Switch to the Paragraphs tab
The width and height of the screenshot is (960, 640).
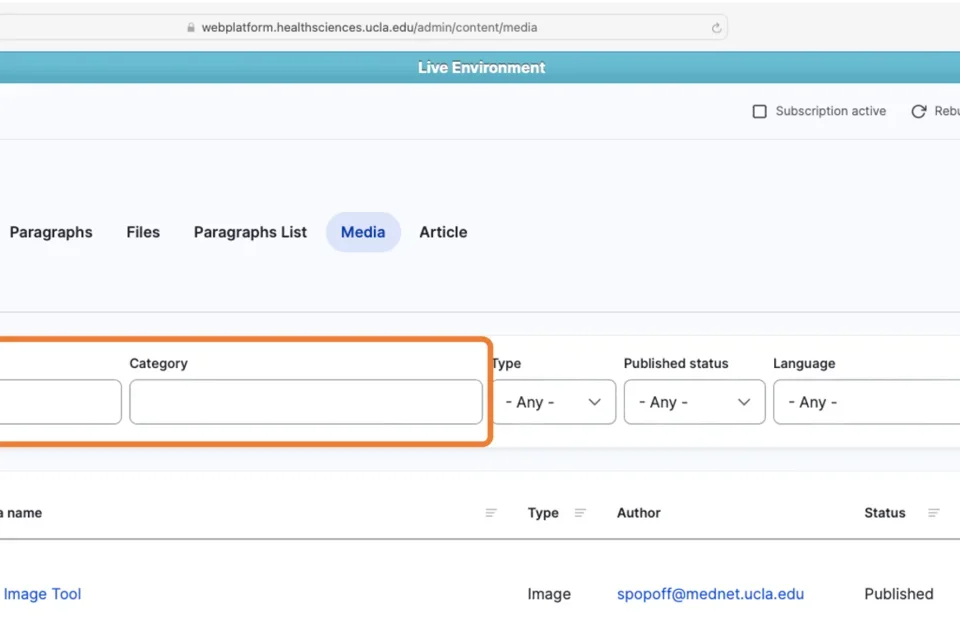[x=51, y=232]
